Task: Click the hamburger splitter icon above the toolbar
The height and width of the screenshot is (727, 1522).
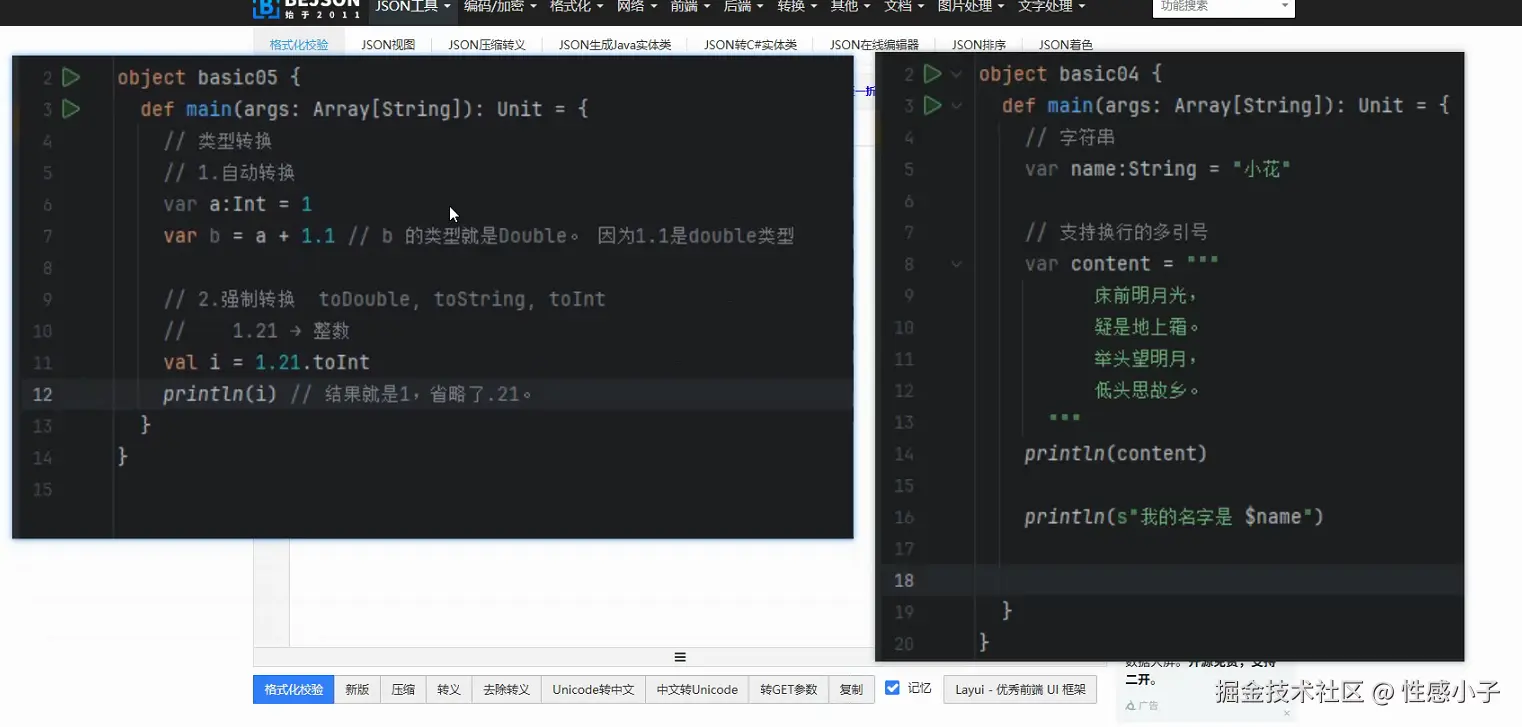Action: pos(680,657)
